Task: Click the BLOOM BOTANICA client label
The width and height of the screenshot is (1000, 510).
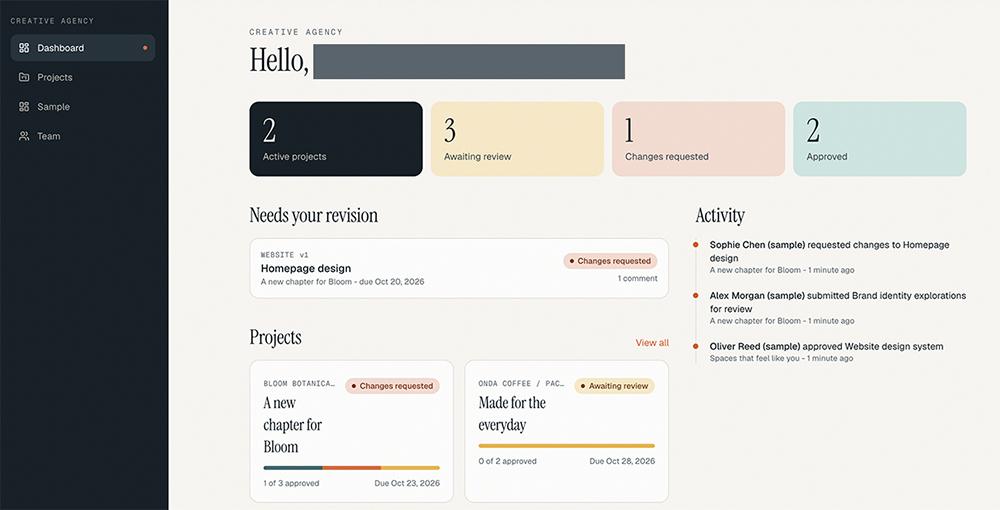Action: click(298, 384)
